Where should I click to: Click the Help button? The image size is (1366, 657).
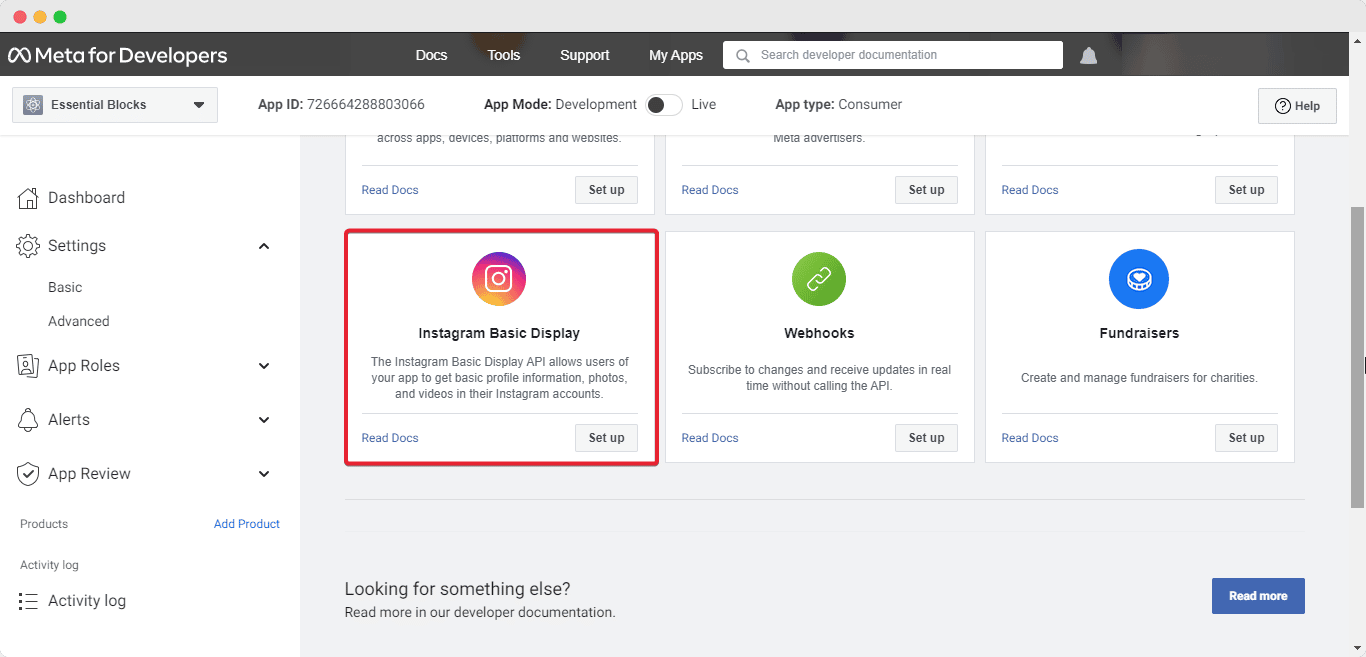1297,106
